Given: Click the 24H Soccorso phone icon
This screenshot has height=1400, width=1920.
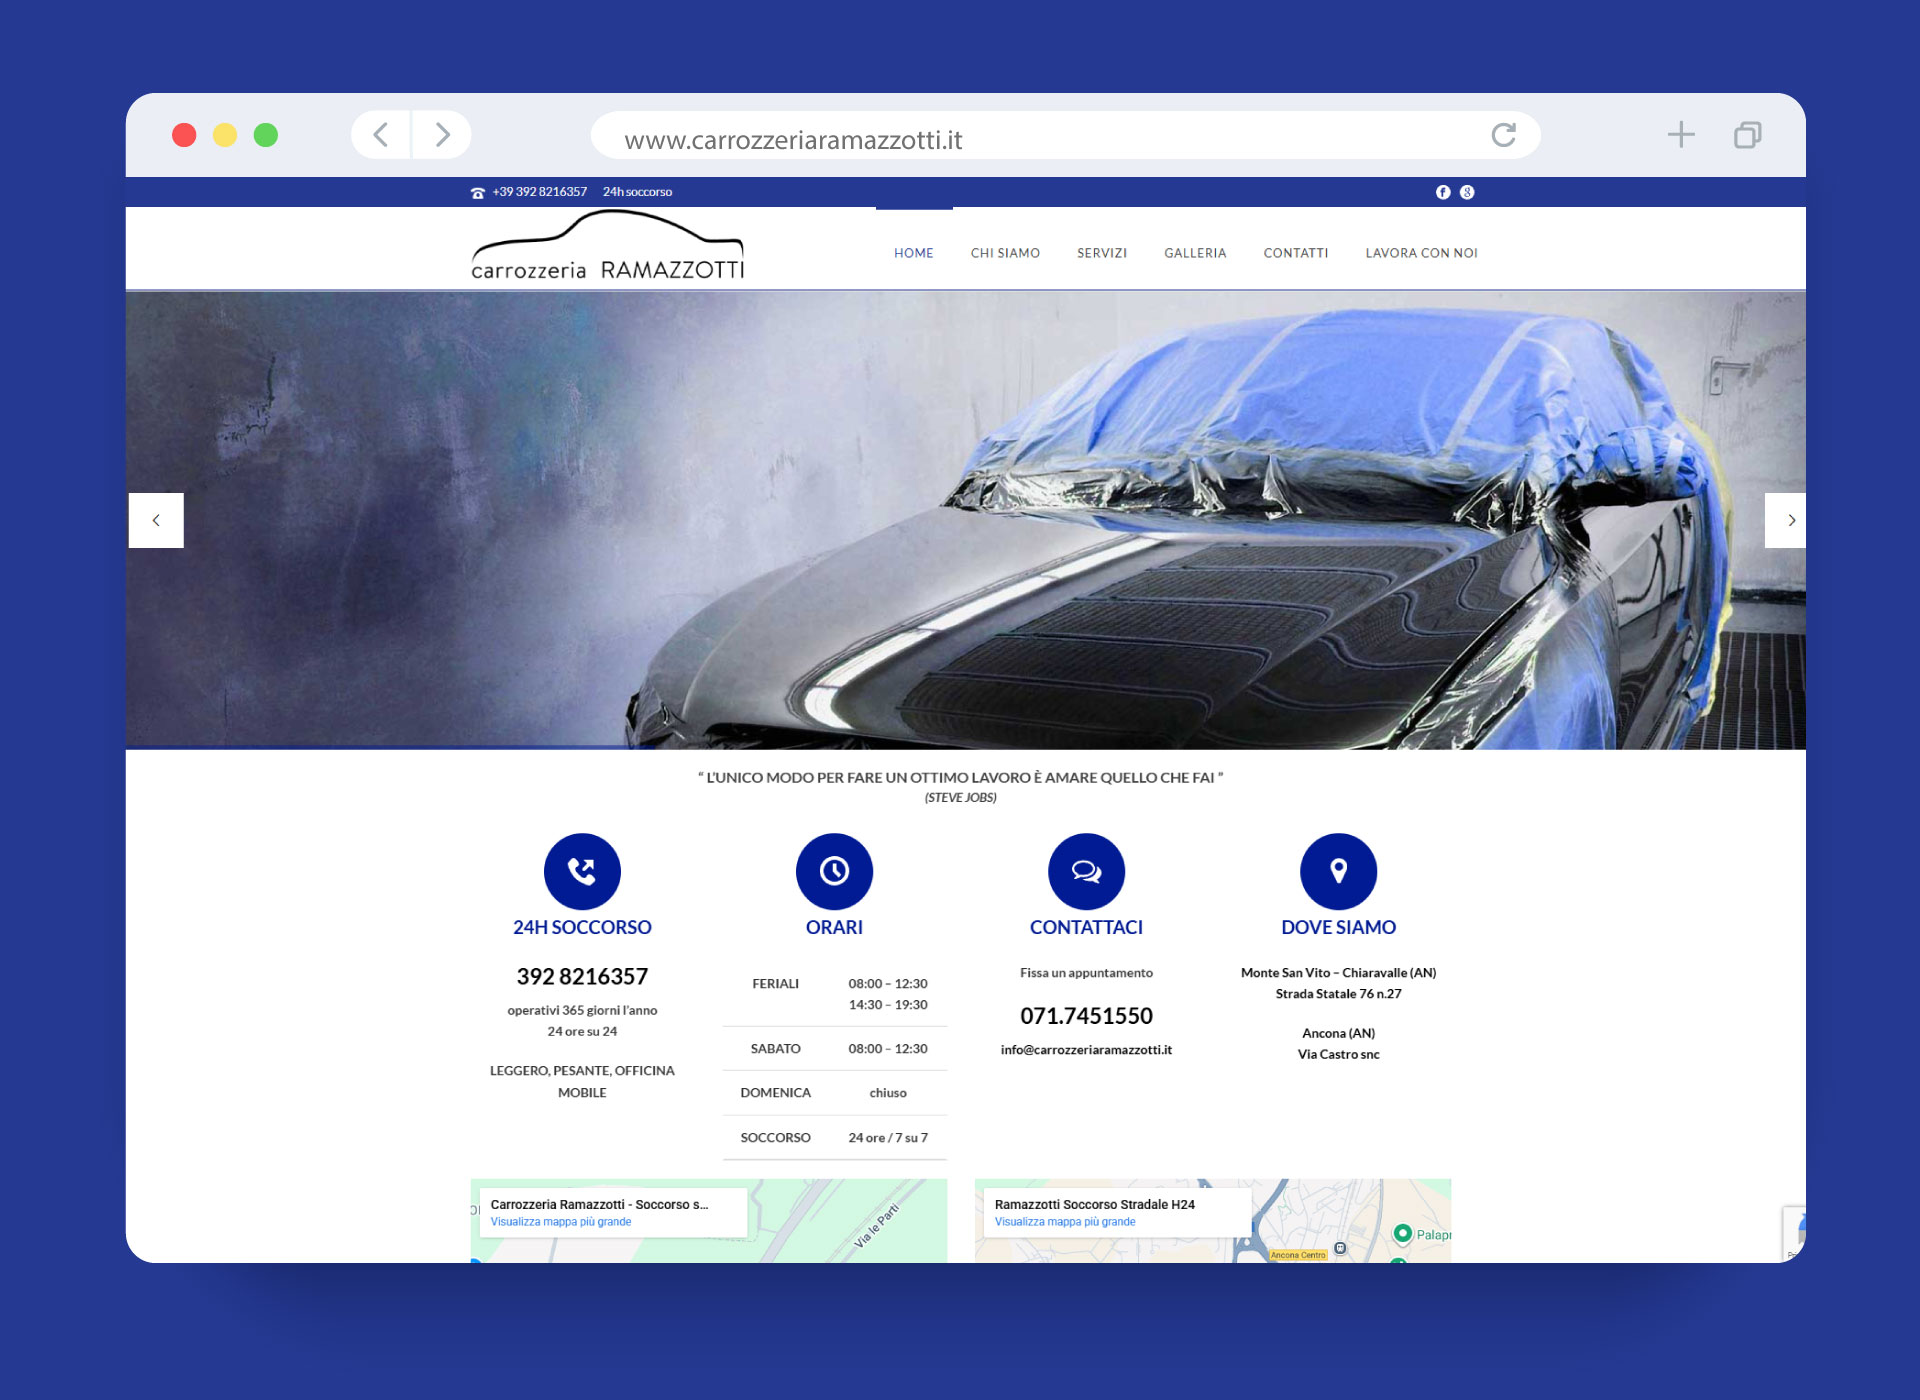Looking at the screenshot, I should [582, 871].
